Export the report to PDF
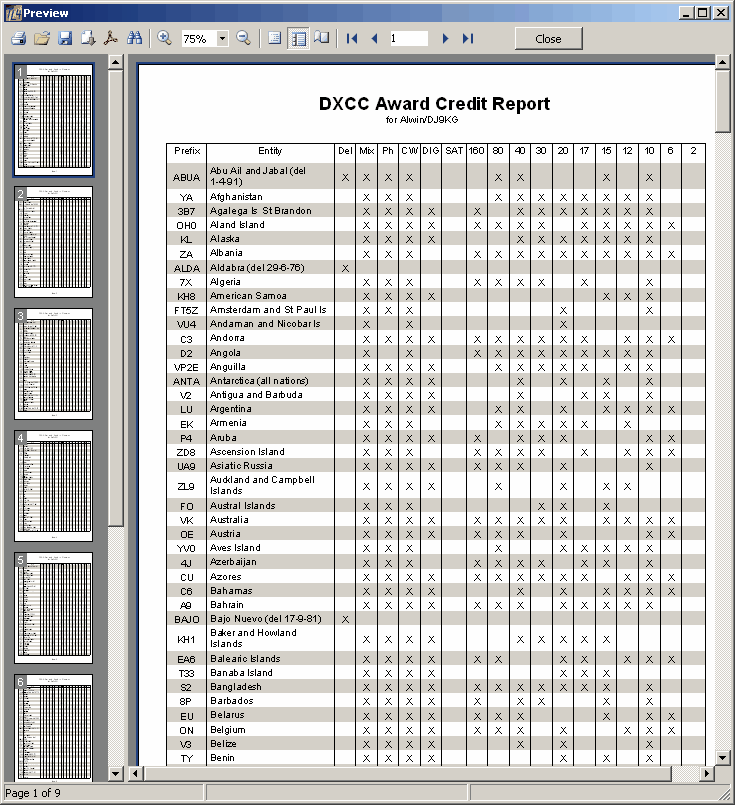This screenshot has width=735, height=805. 111,39
